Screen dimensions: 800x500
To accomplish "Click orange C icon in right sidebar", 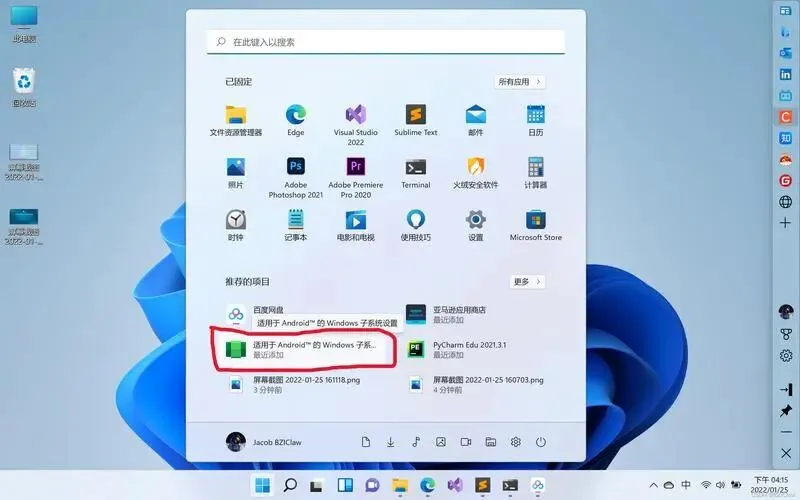I will pos(786,117).
